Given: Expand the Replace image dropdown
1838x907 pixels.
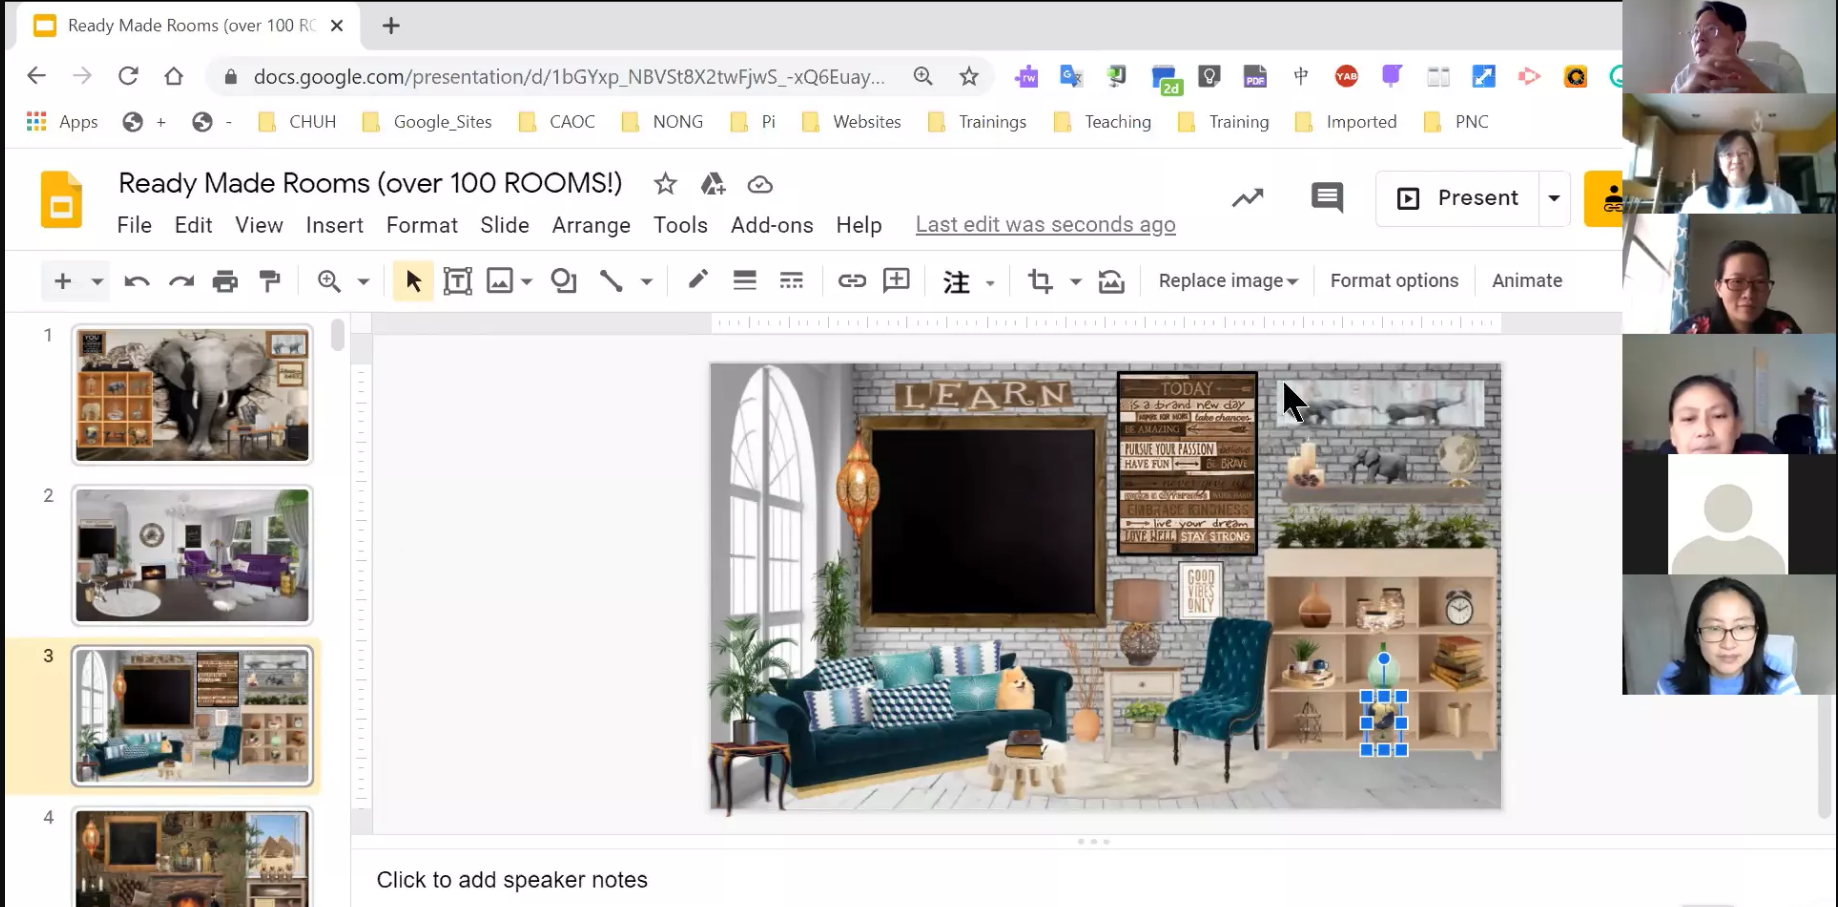Looking at the screenshot, I should tap(1227, 281).
